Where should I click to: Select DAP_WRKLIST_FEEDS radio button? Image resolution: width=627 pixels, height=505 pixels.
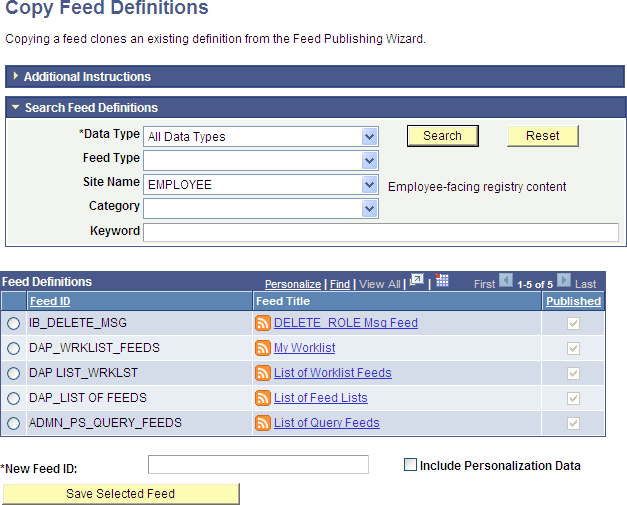point(14,348)
